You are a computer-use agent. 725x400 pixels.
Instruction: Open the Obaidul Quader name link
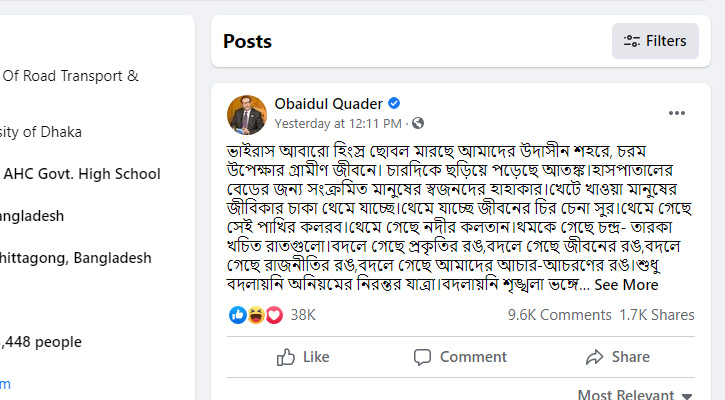click(x=329, y=104)
